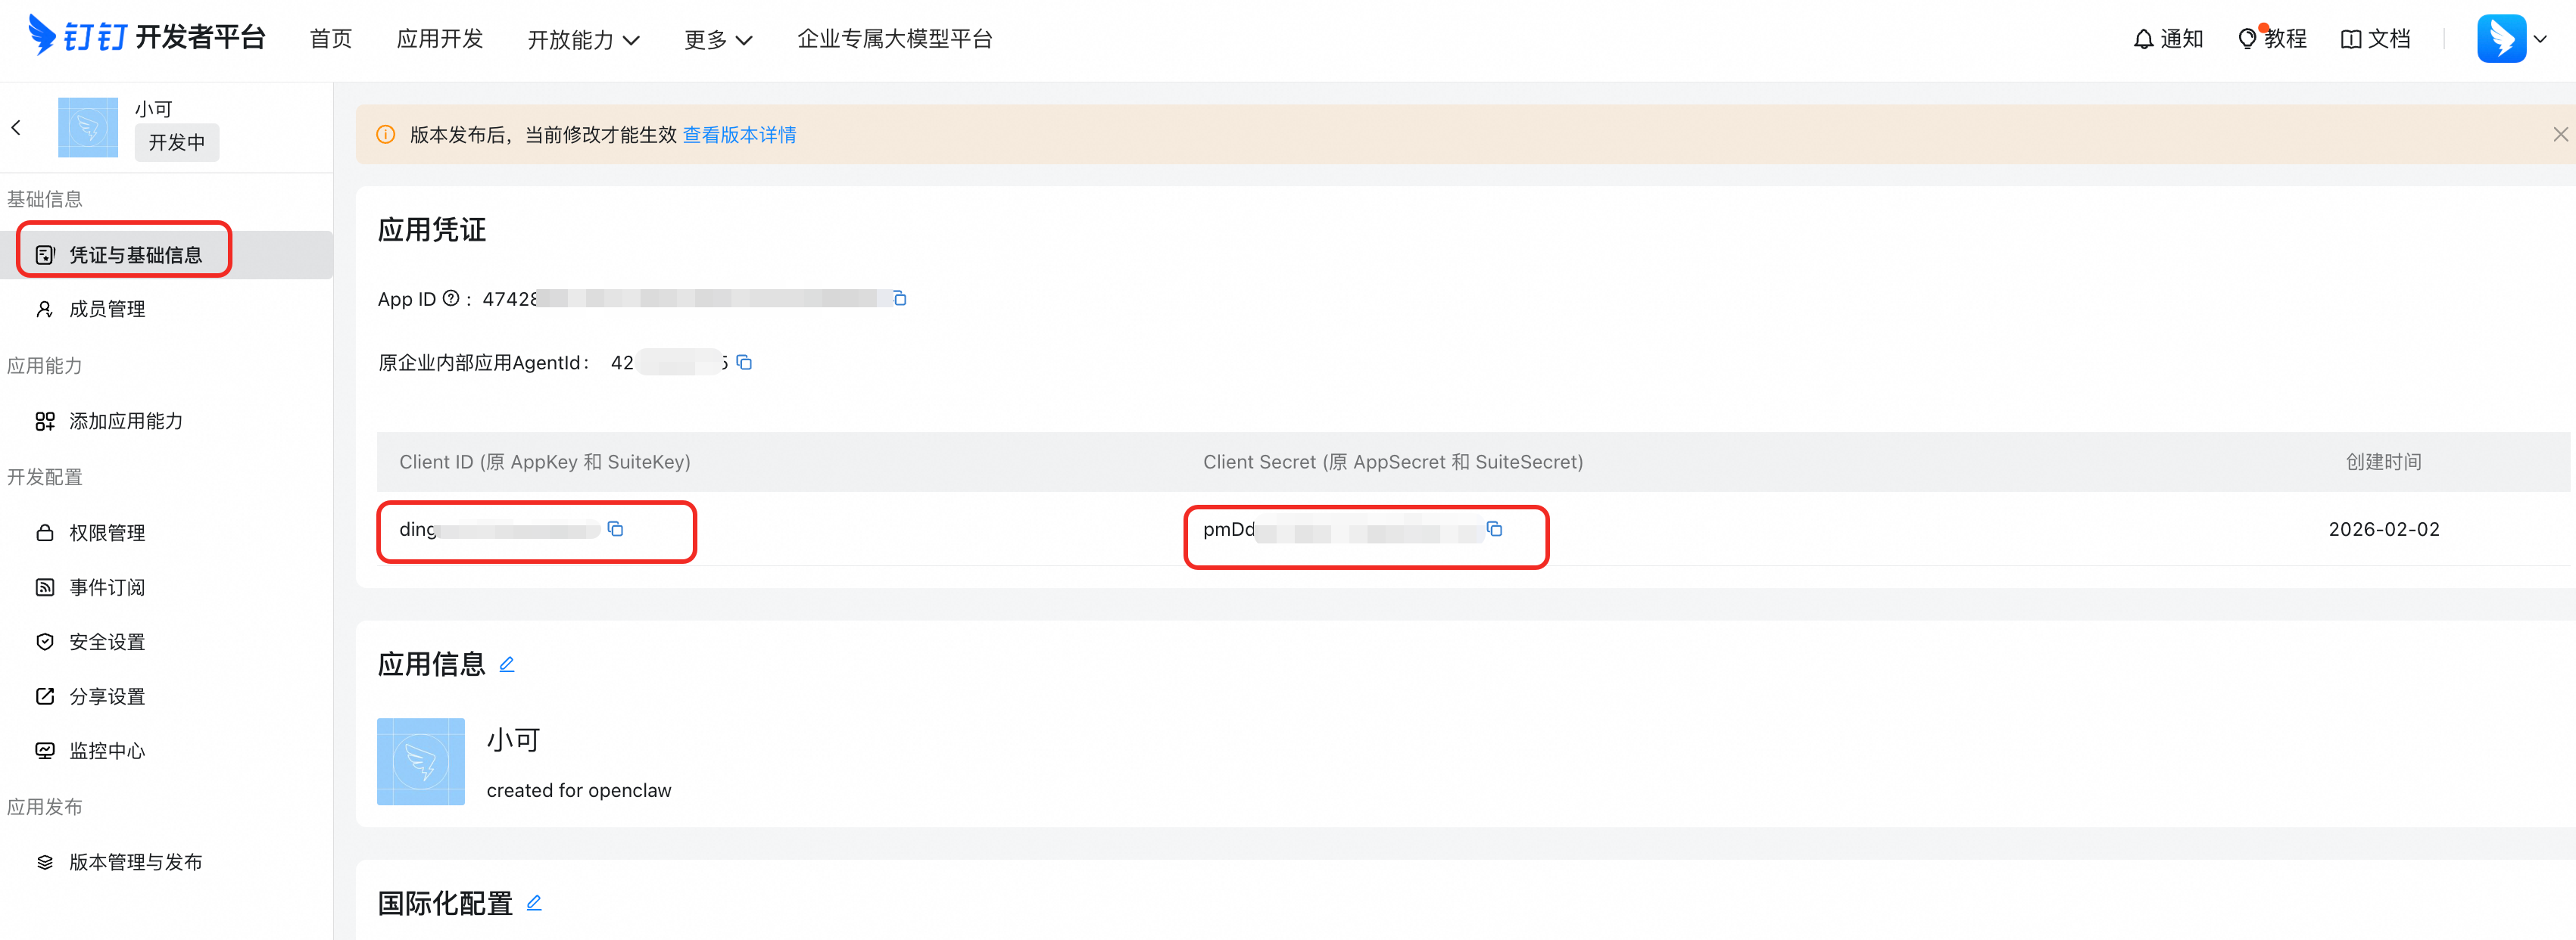Open 企业专属大模型平台 menu item
2576x940 pixels.
(x=894, y=39)
